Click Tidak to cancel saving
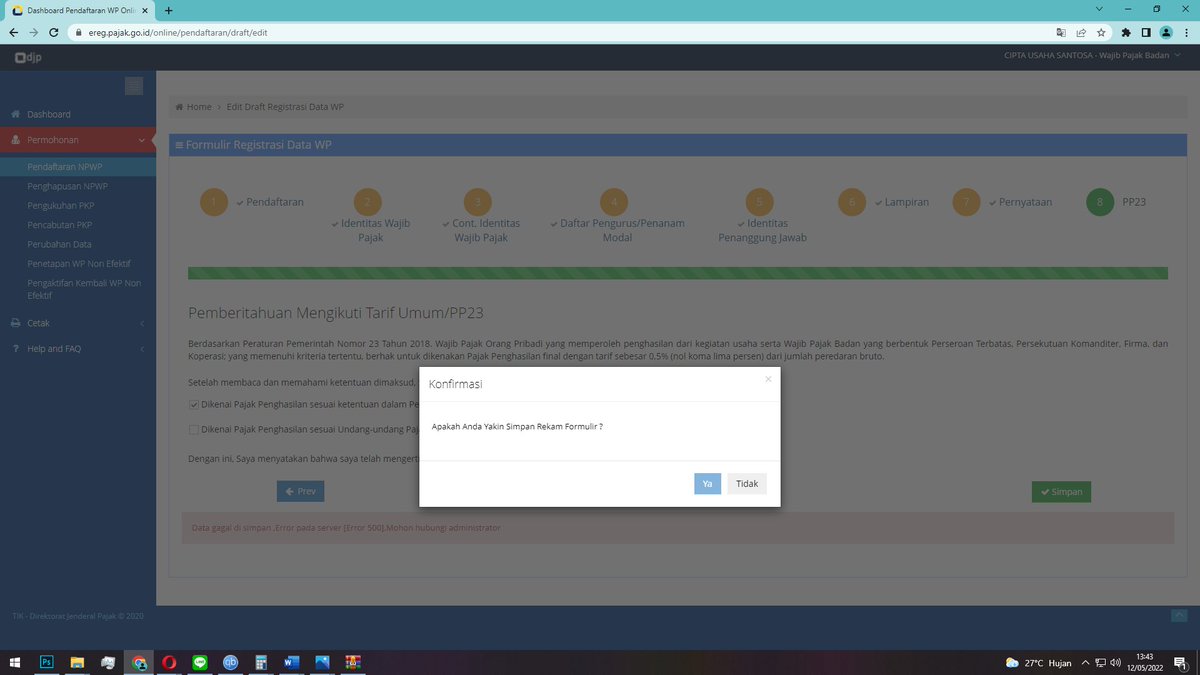 (x=747, y=483)
